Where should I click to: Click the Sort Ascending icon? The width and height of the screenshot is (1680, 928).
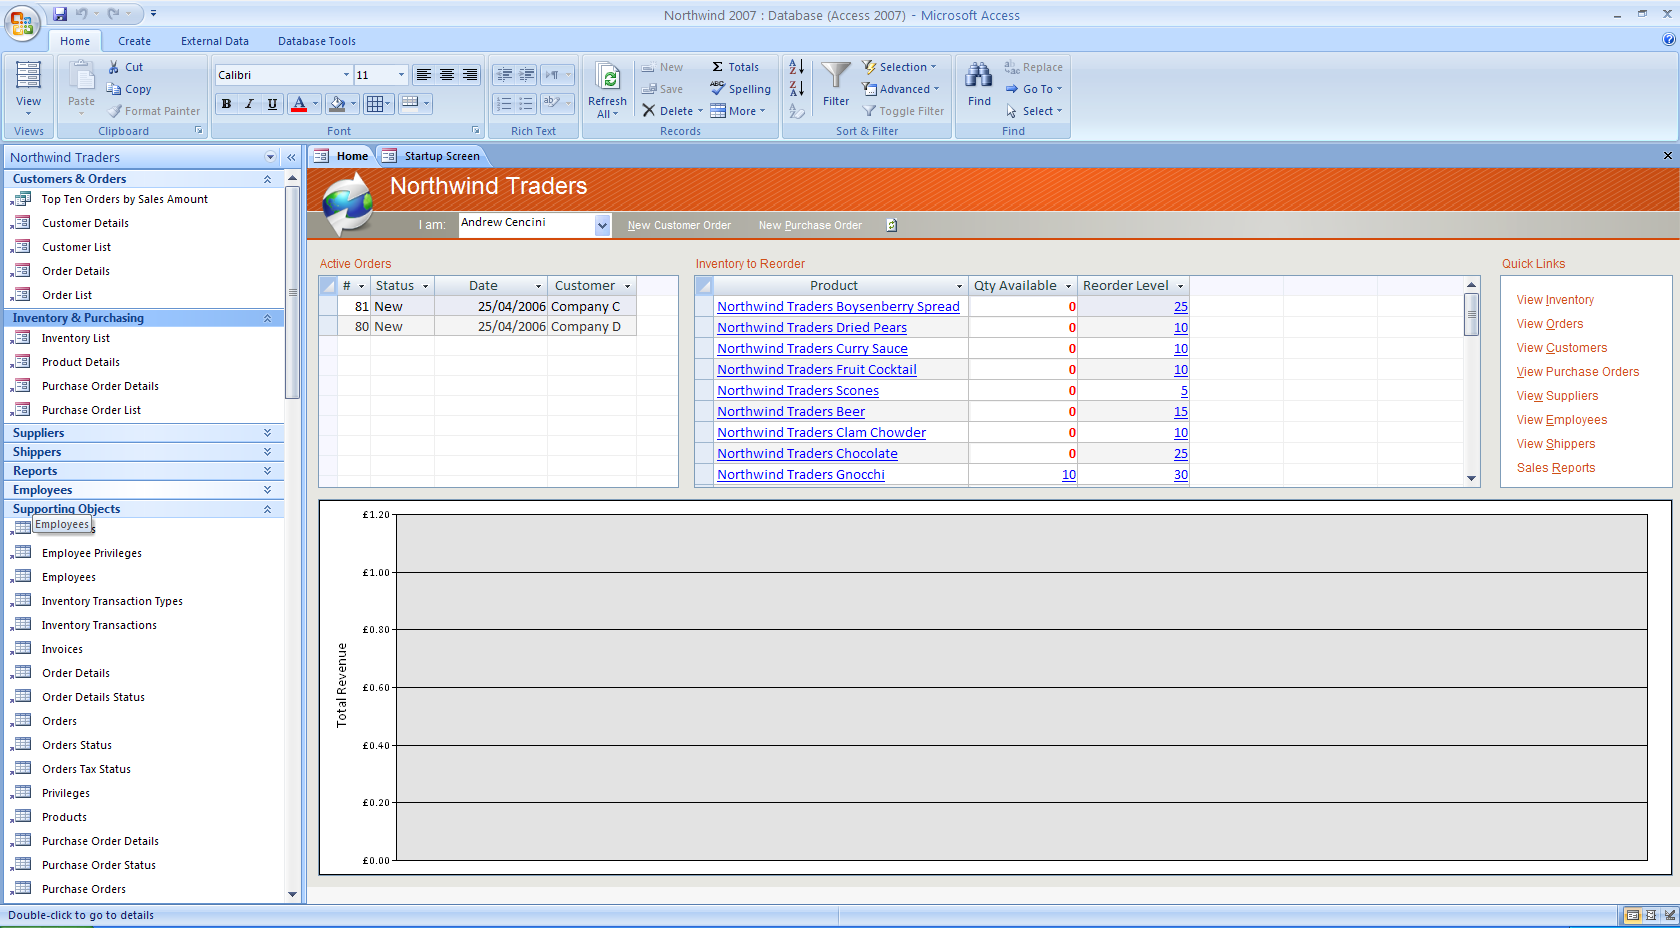click(x=796, y=67)
